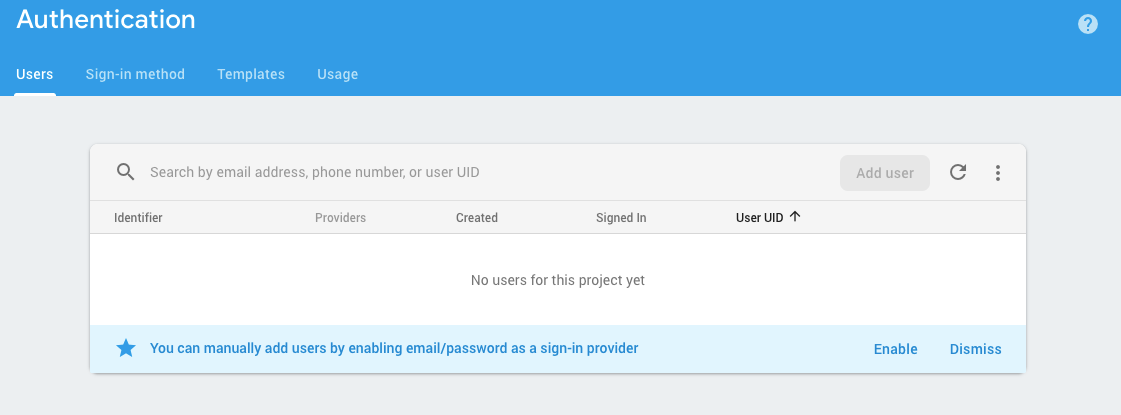Click the manually add users banner text
Screen dimensions: 1121x415
pos(394,348)
